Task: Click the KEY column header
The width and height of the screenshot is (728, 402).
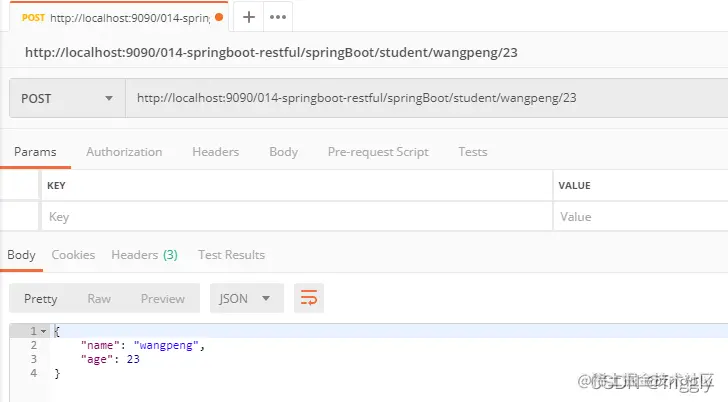Action: (56, 185)
